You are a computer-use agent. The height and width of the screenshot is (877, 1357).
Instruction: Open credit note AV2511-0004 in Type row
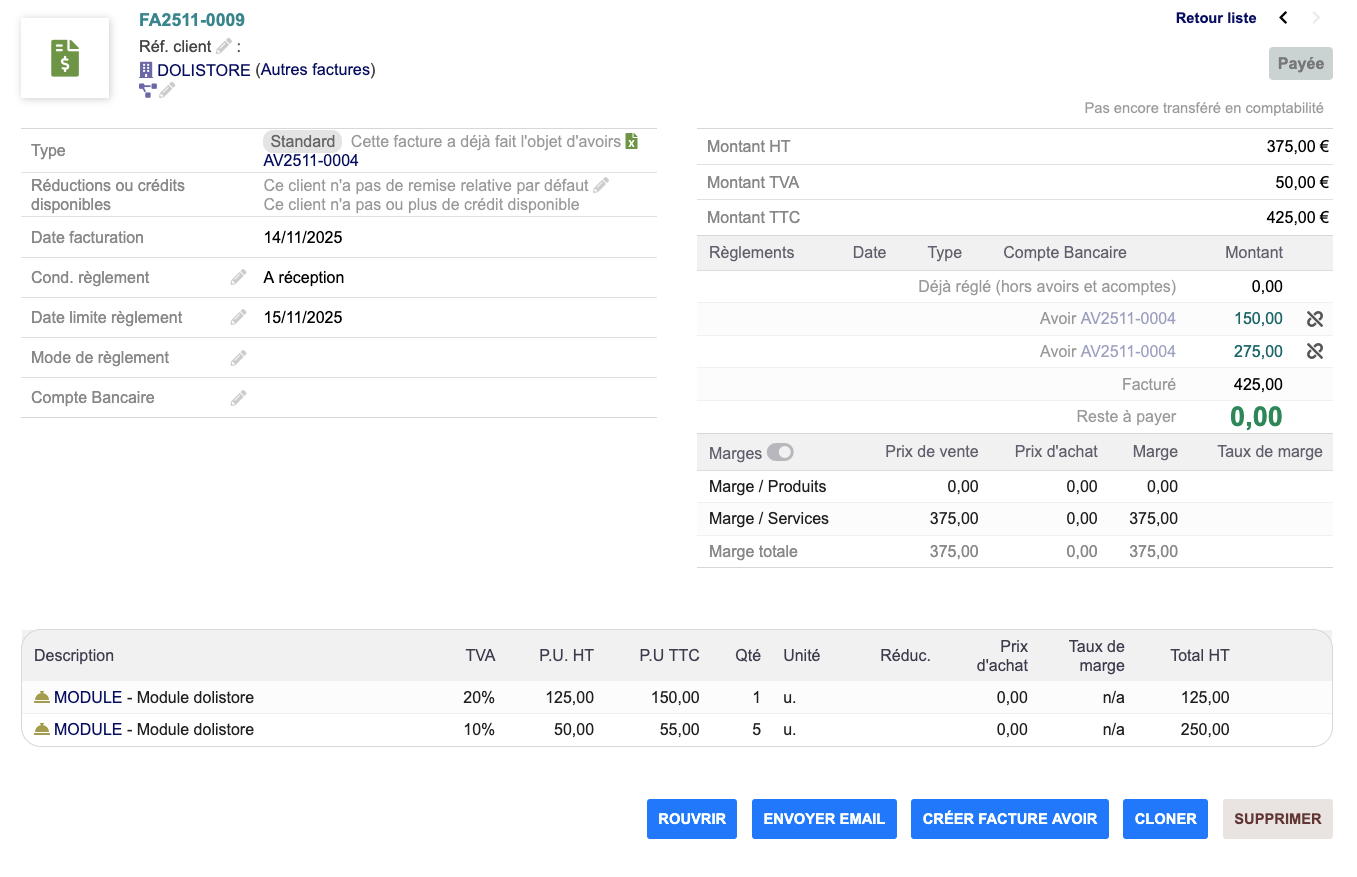tap(311, 161)
